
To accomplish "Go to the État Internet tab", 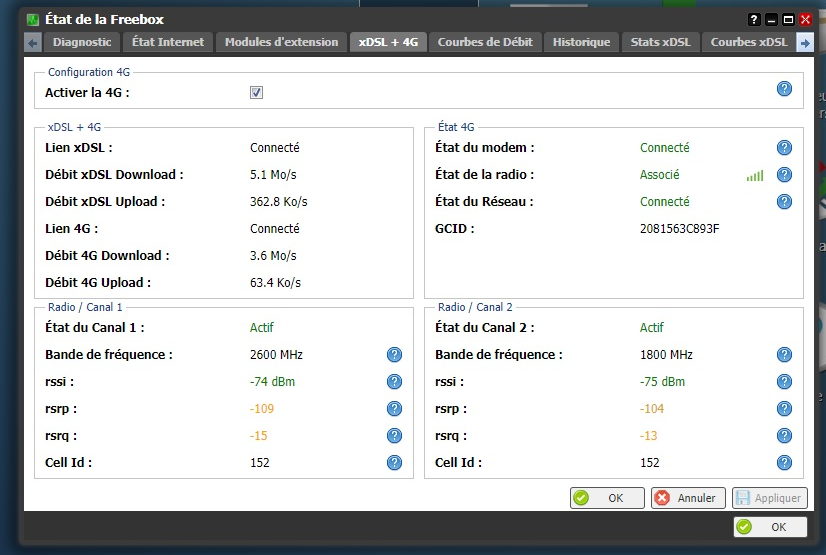I will click(168, 42).
